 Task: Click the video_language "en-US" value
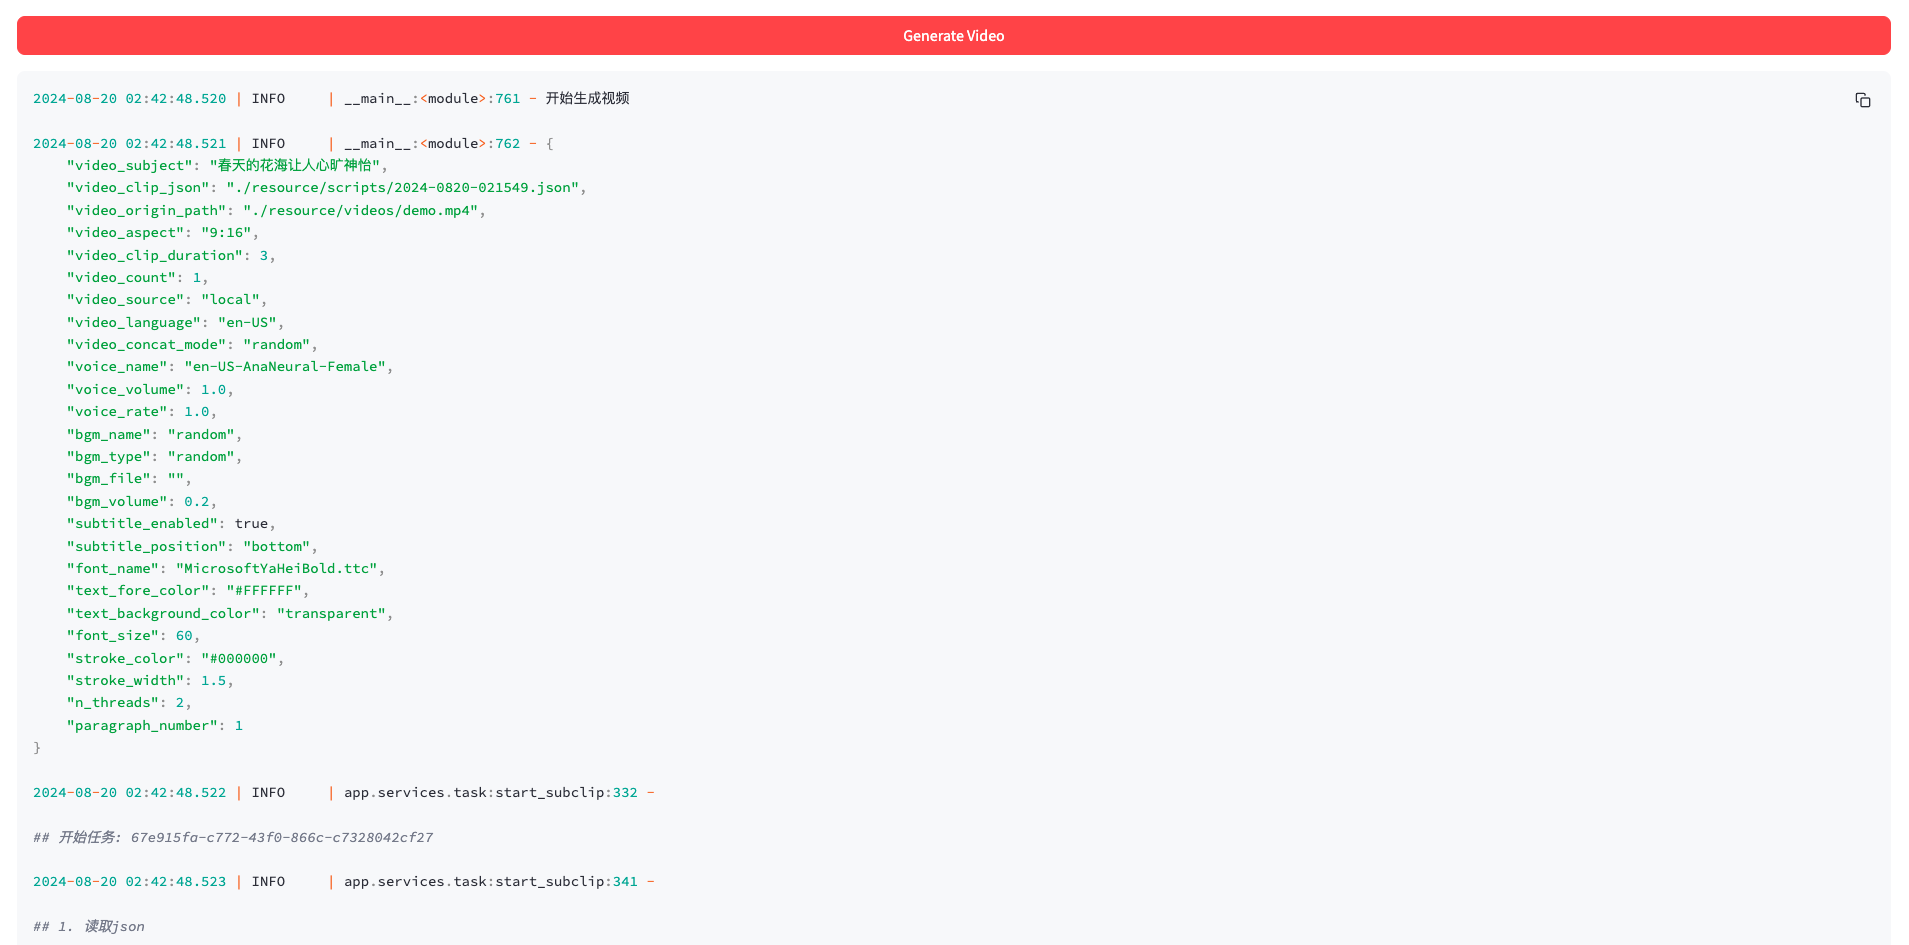pos(247,323)
